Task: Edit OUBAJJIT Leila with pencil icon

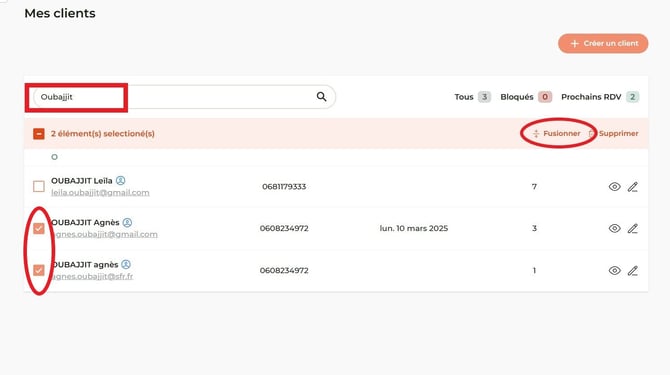Action: point(633,187)
